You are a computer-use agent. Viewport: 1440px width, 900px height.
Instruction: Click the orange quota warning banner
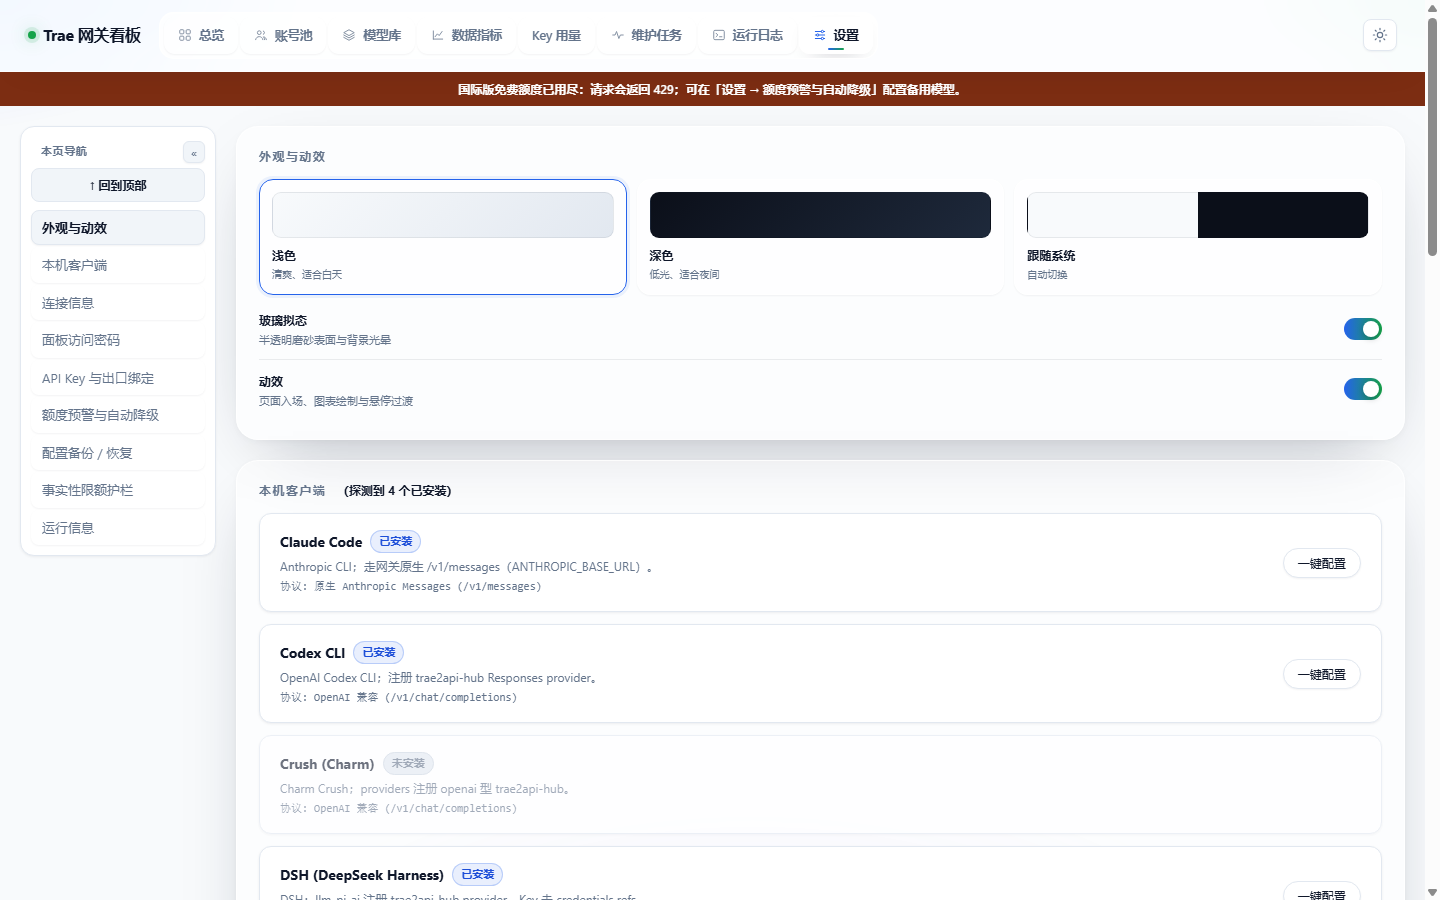pos(712,89)
